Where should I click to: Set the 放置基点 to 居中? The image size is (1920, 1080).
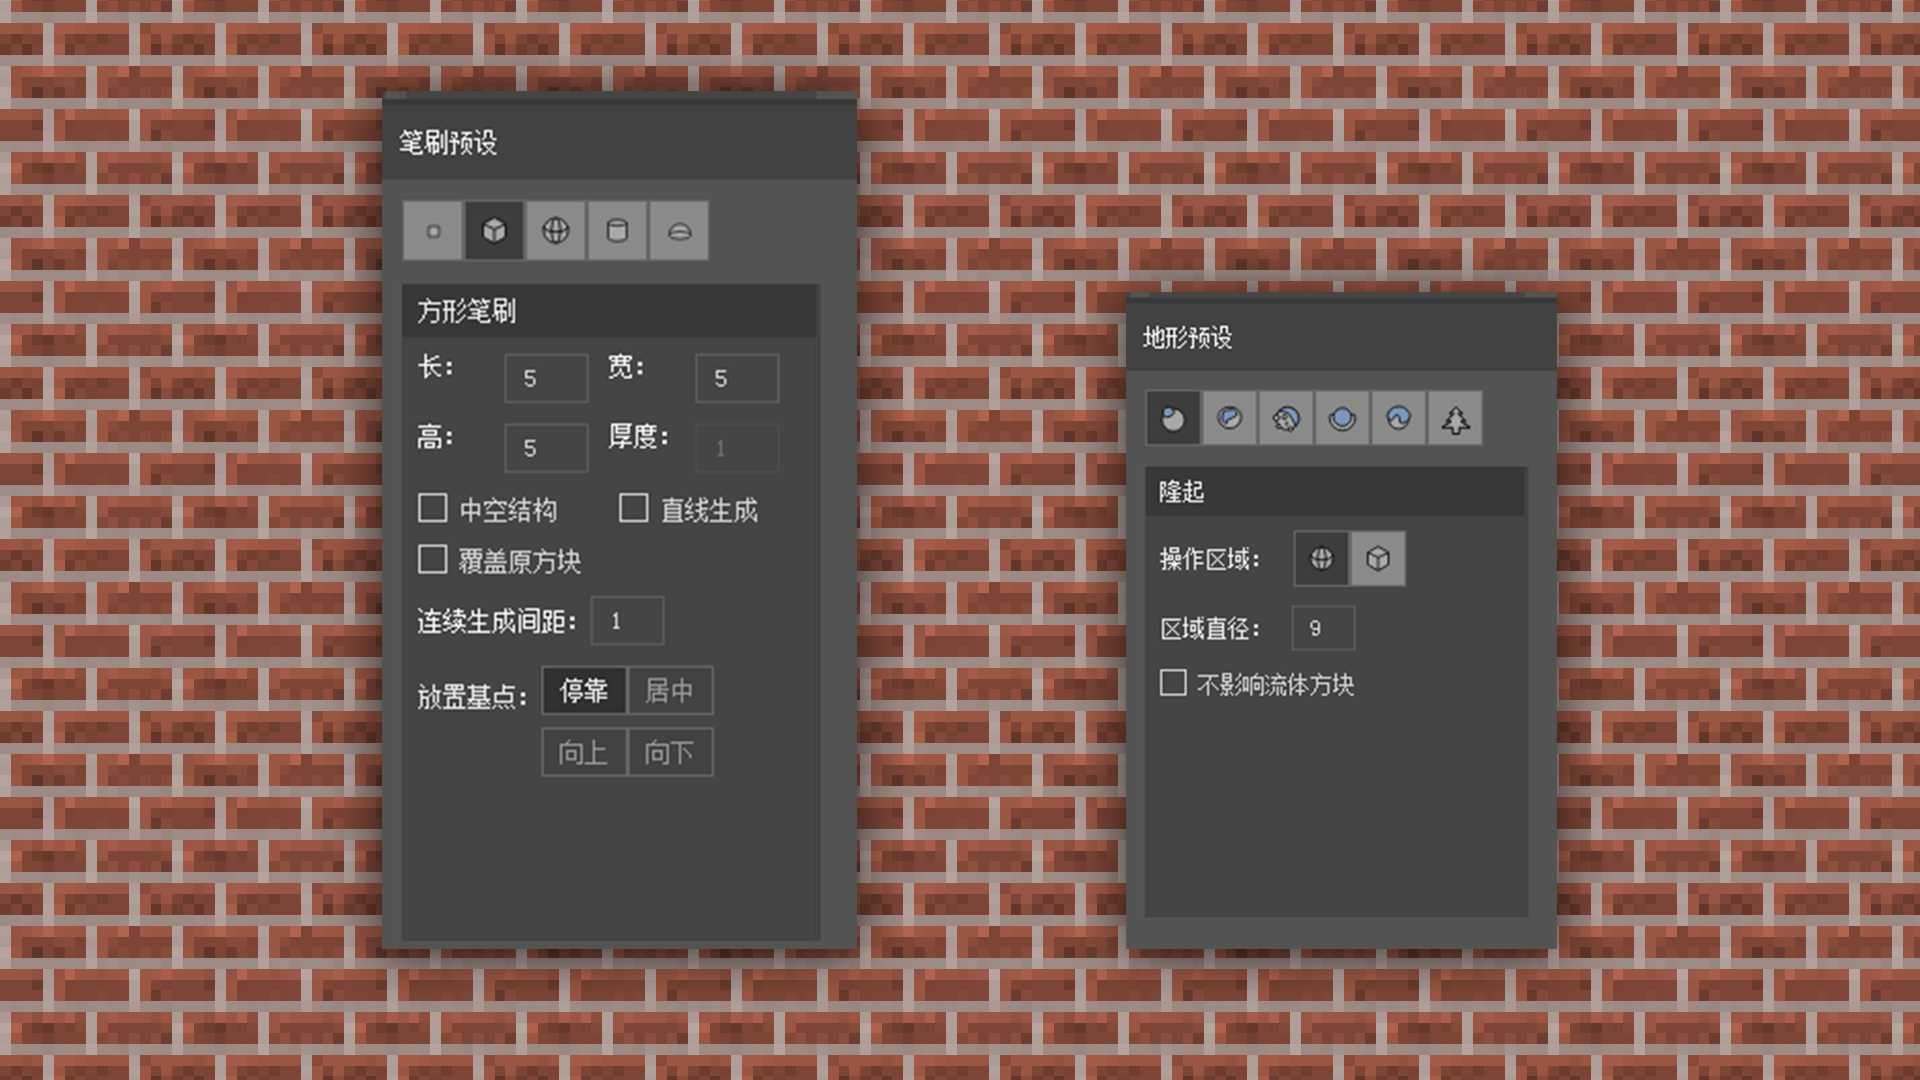tap(670, 690)
